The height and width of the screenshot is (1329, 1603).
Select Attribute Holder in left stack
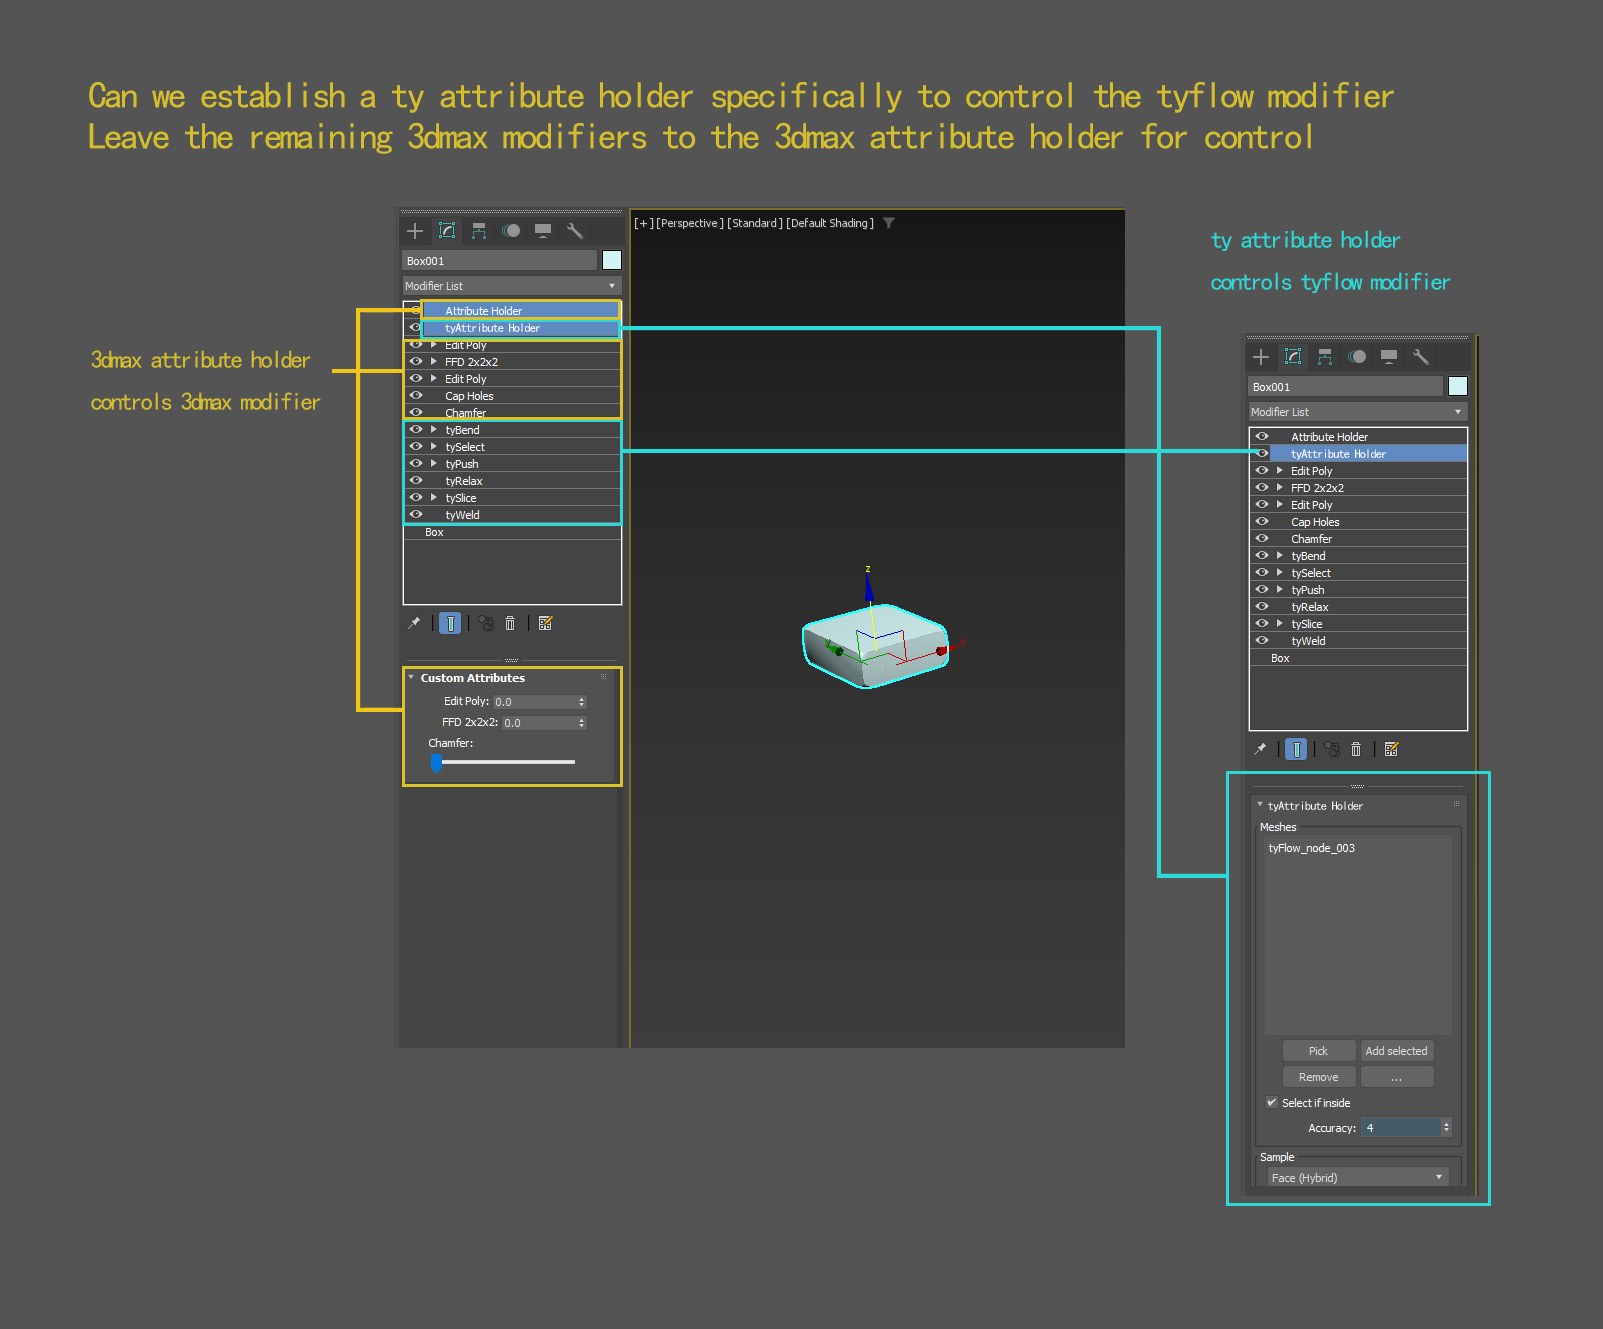point(520,311)
